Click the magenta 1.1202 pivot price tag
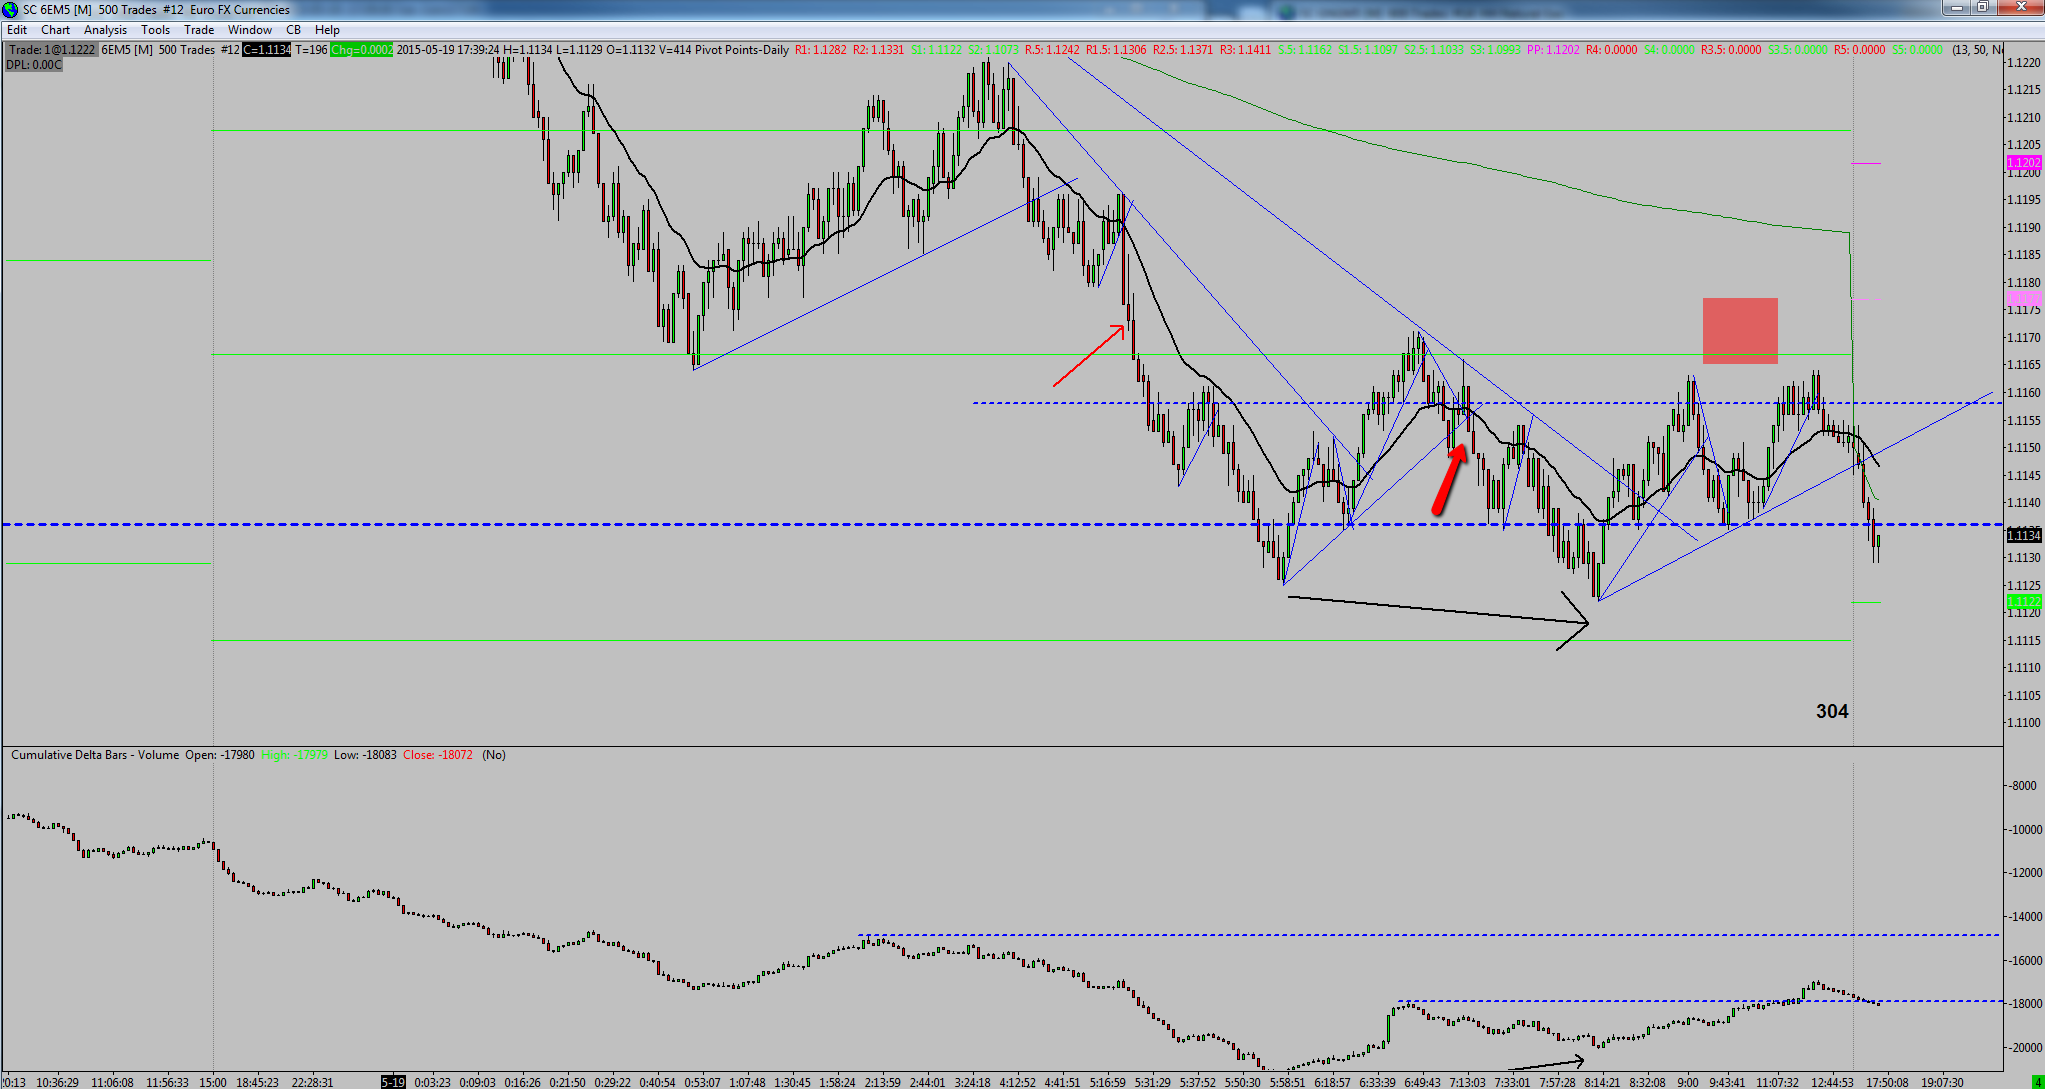Viewport: 2045px width, 1089px height. click(2024, 162)
